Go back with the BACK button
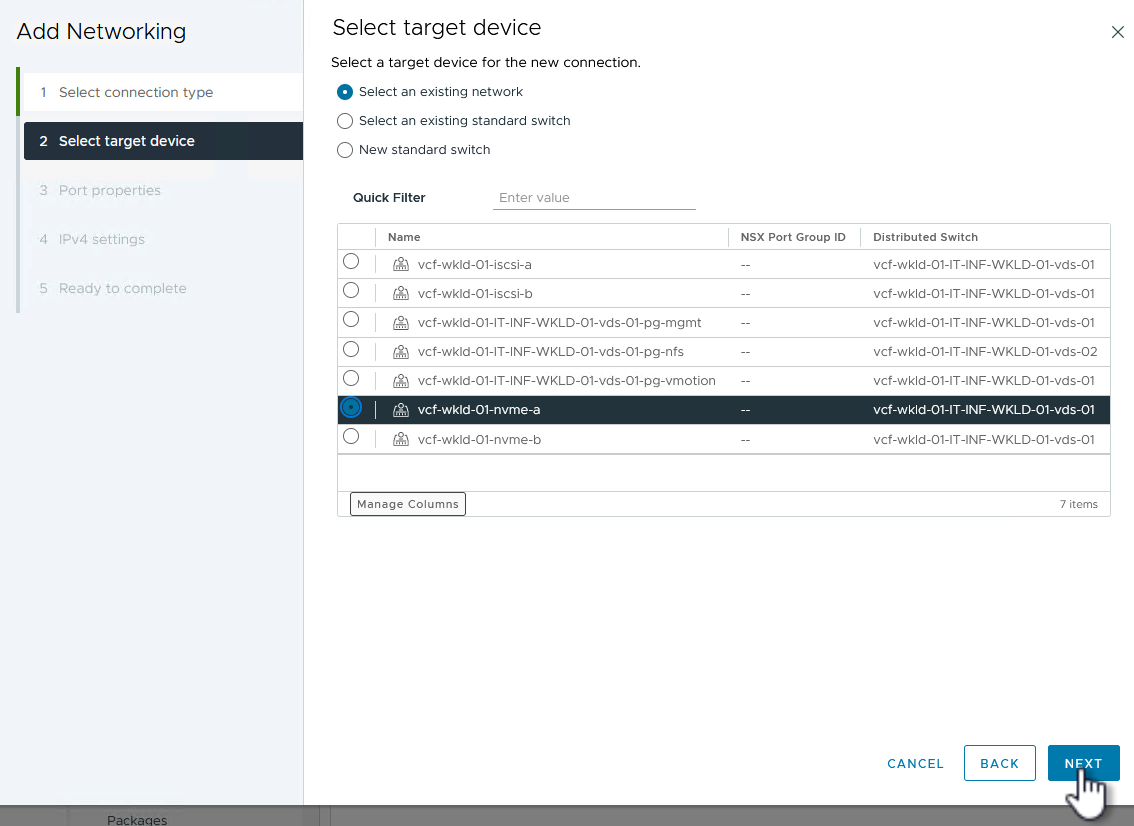Image resolution: width=1134 pixels, height=826 pixels. (999, 763)
